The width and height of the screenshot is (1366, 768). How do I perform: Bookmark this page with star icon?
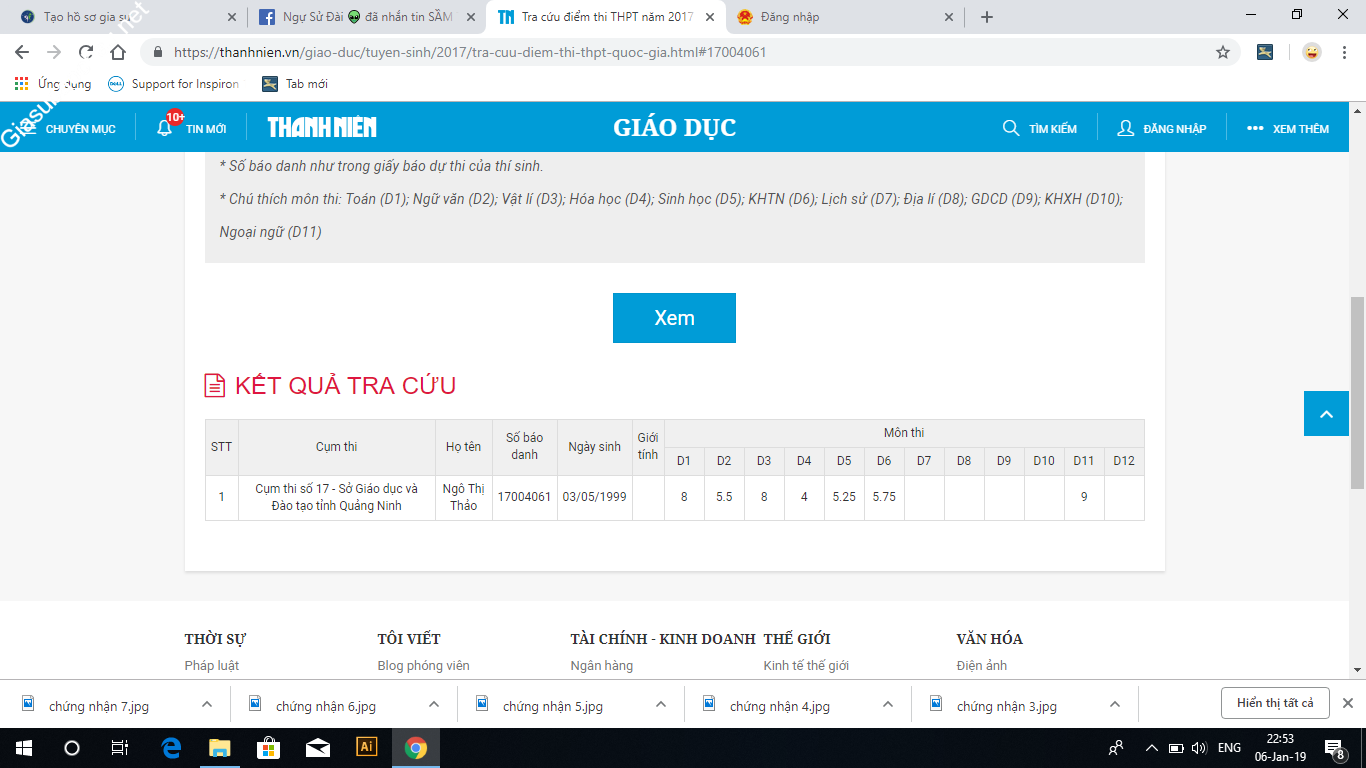[1222, 52]
